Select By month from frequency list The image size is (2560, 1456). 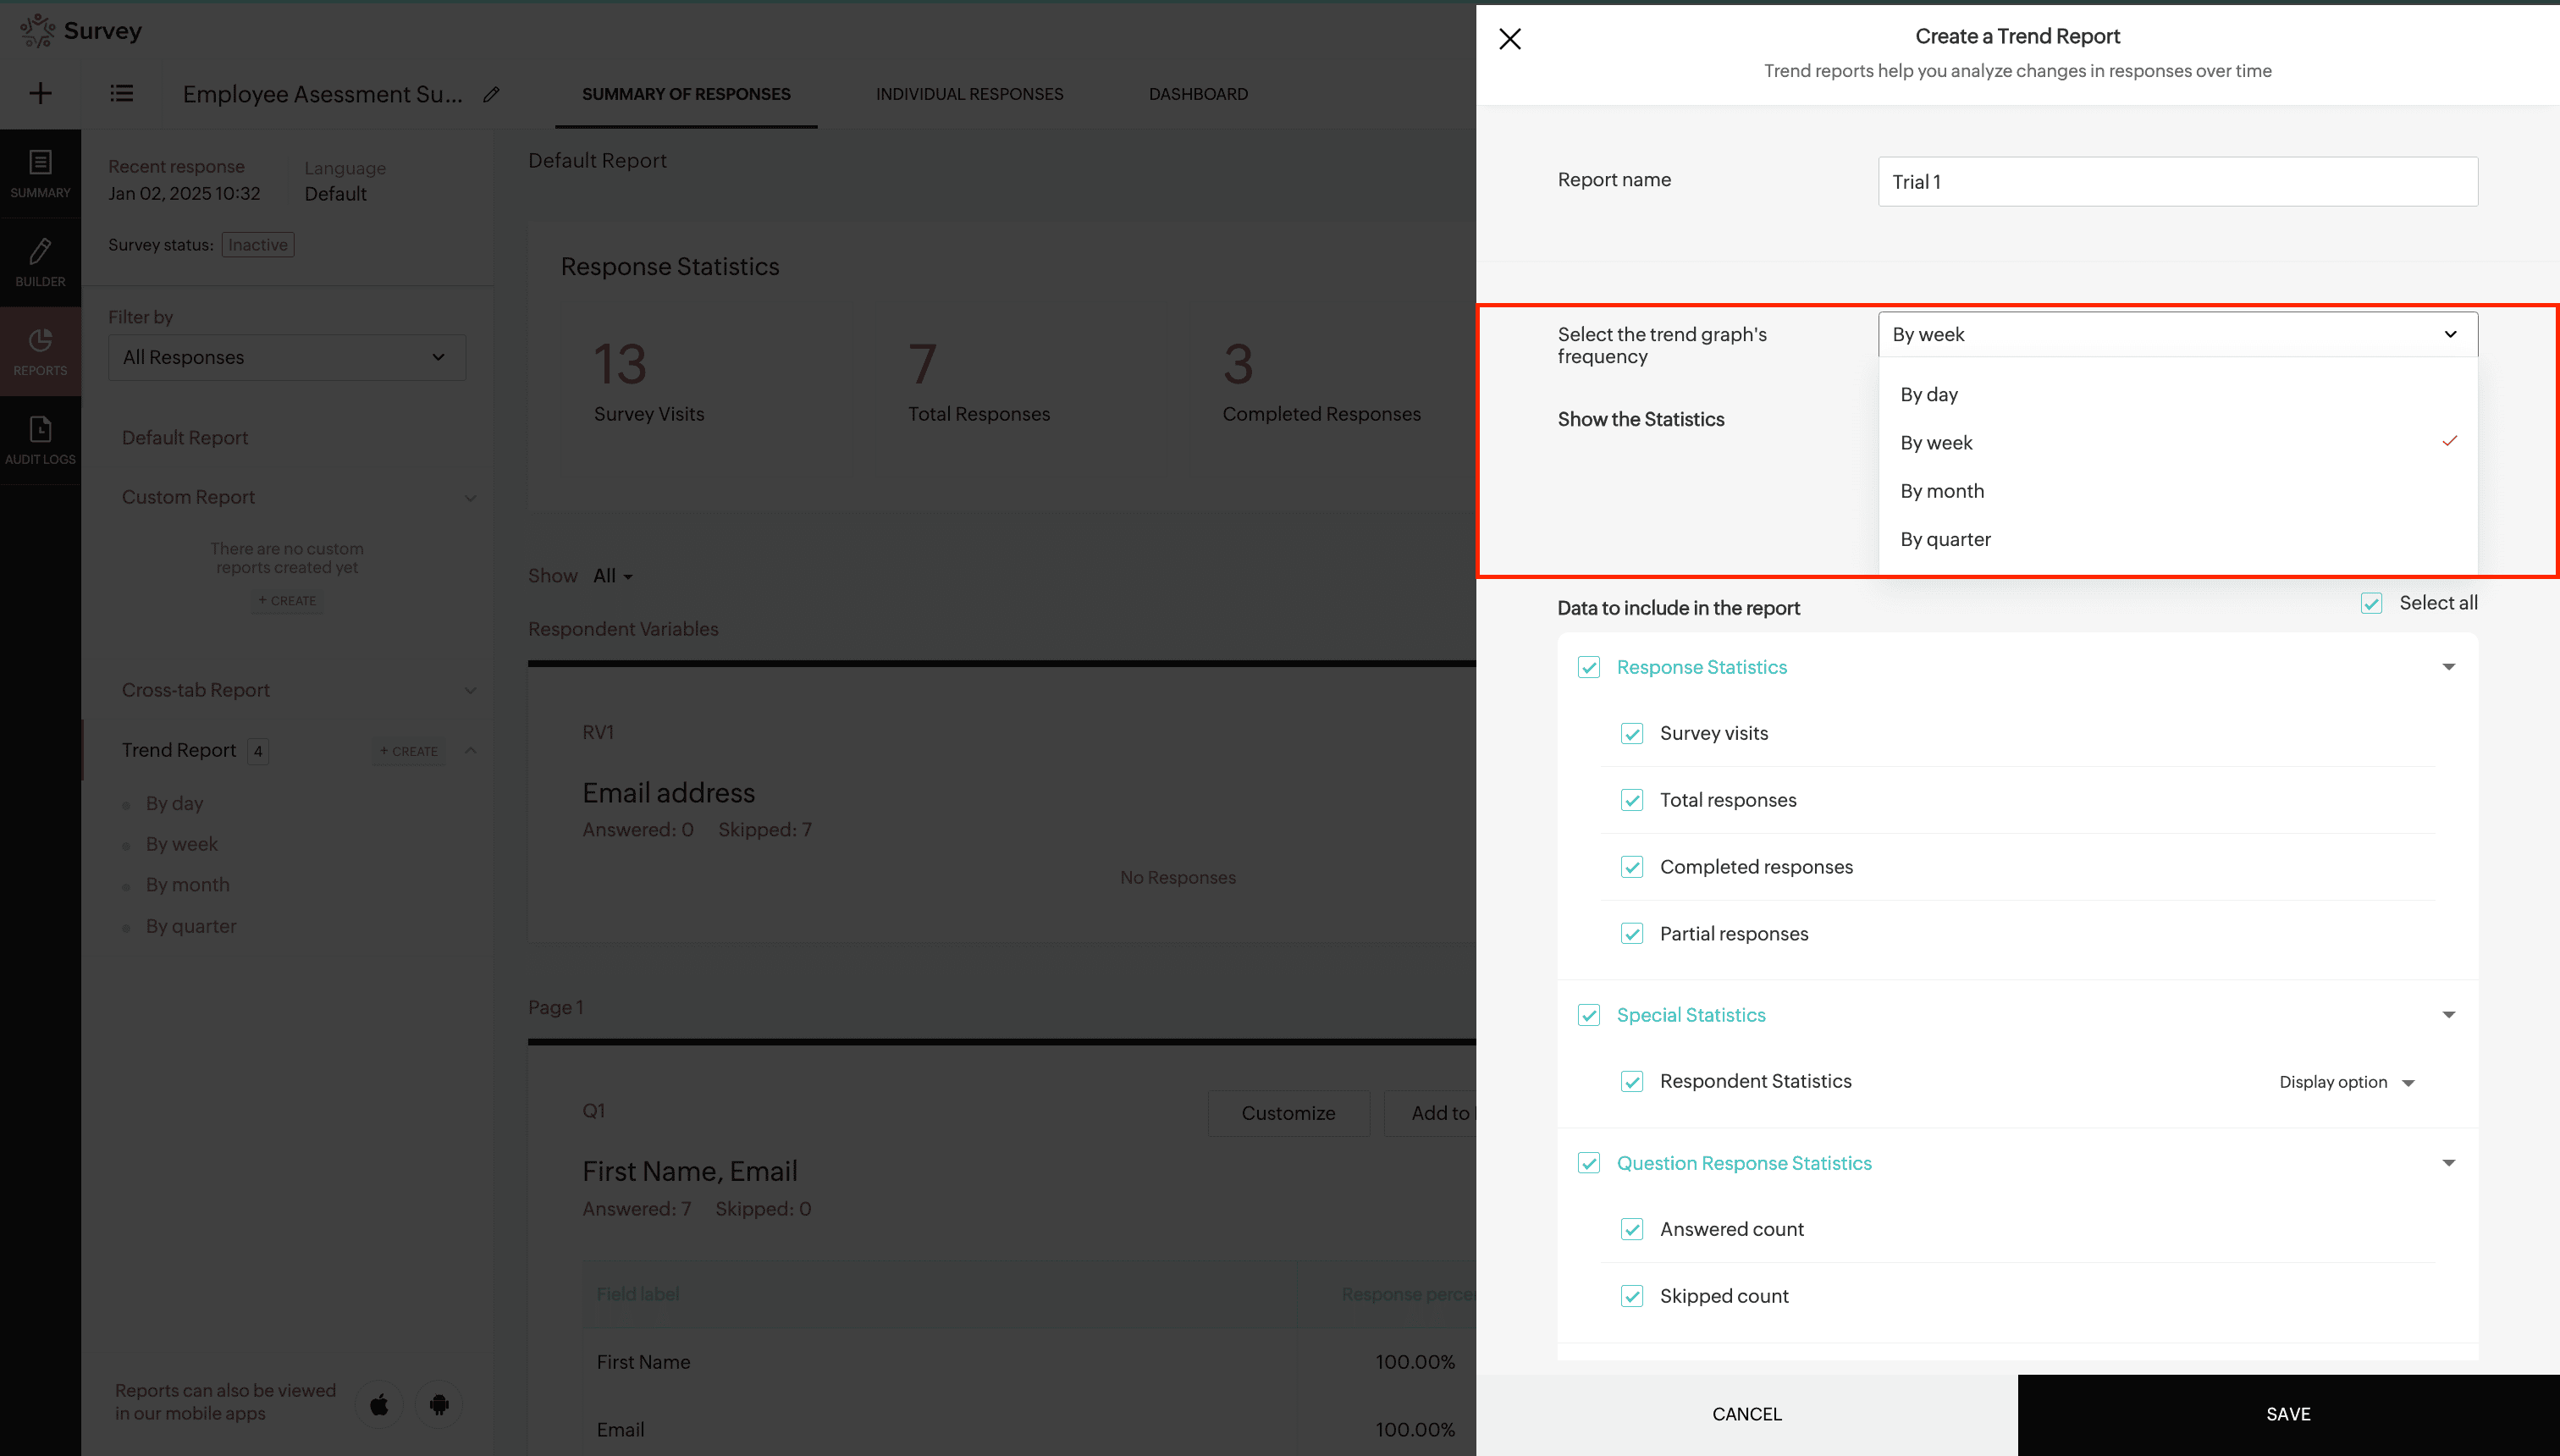[x=1942, y=491]
